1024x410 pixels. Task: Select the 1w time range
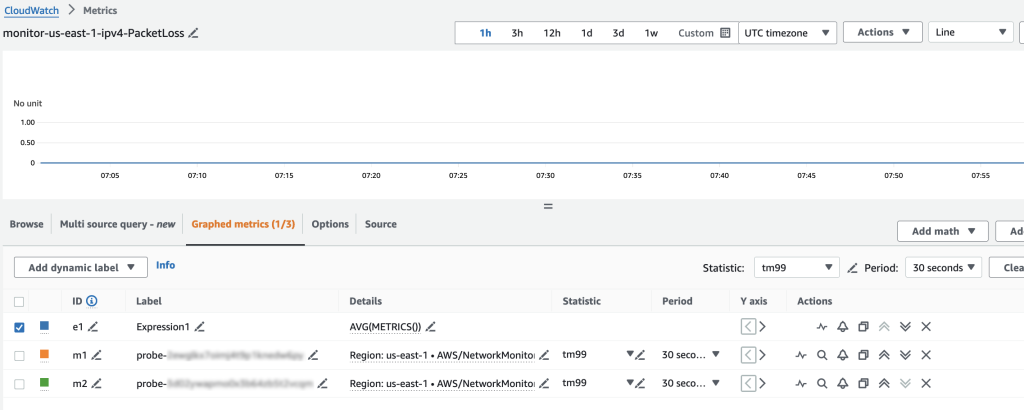click(651, 33)
